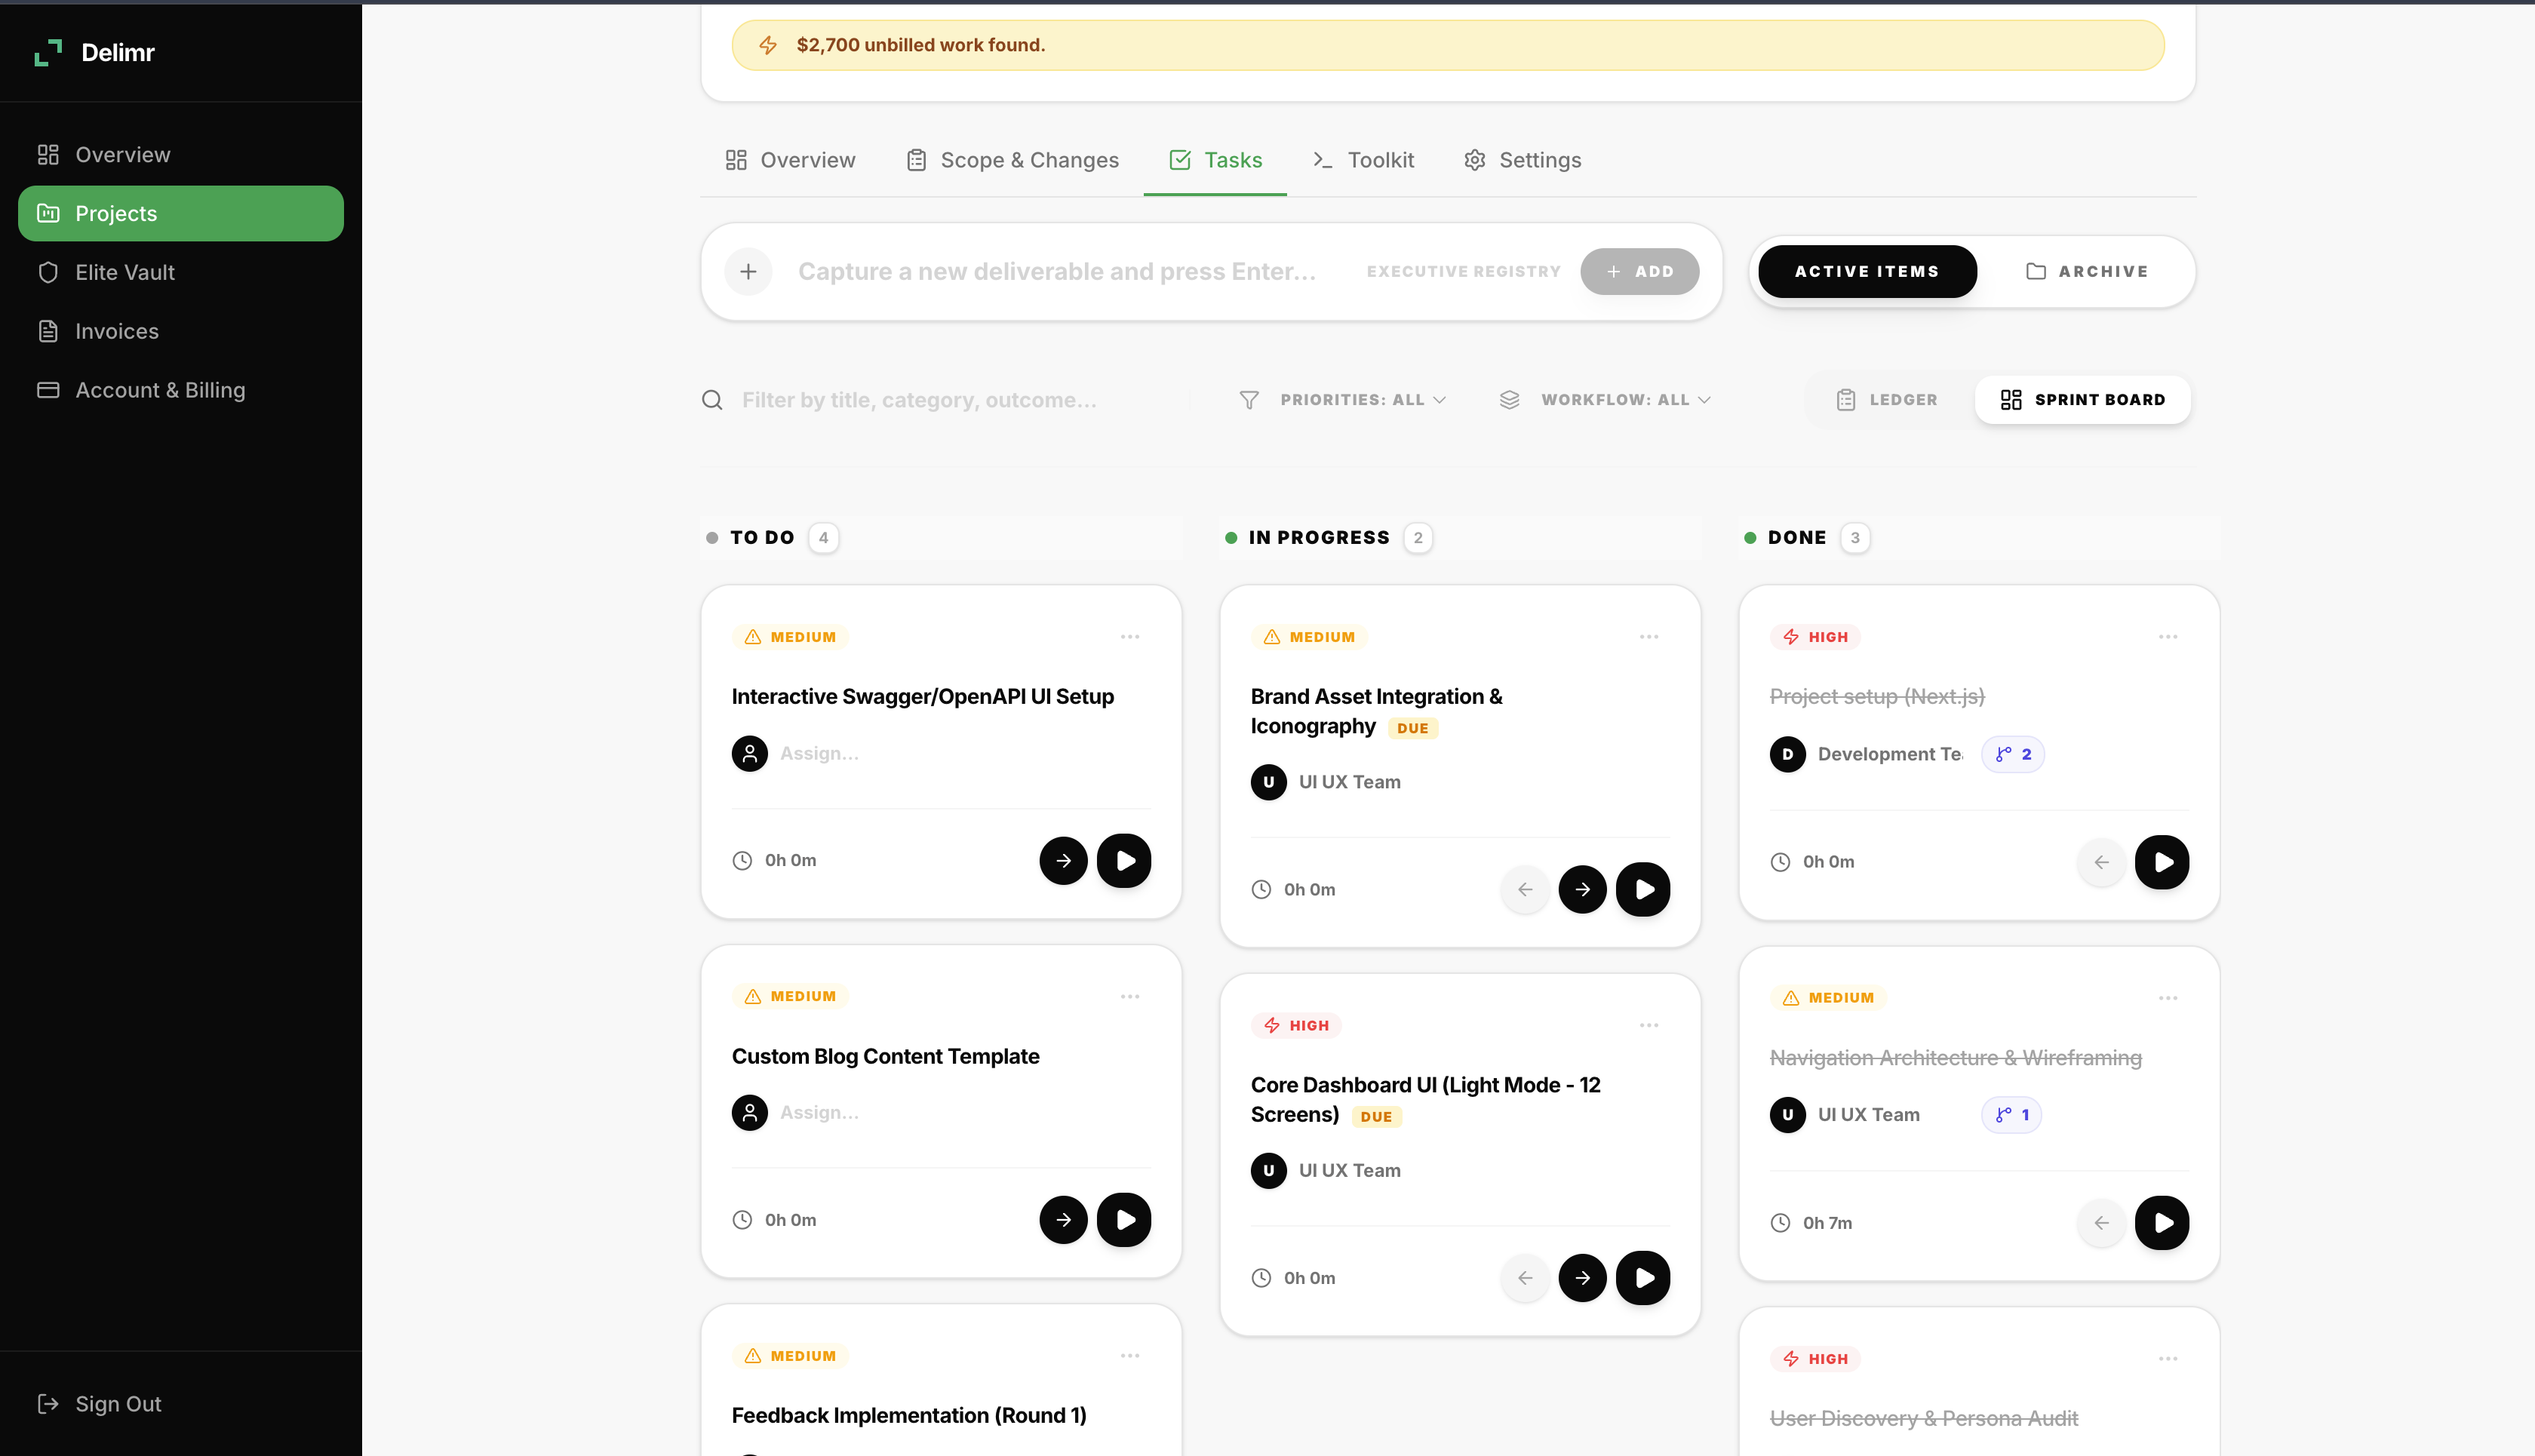The height and width of the screenshot is (1456, 2535).
Task: Move Custom Blog Content Template forward with arrow
Action: 1063,1220
